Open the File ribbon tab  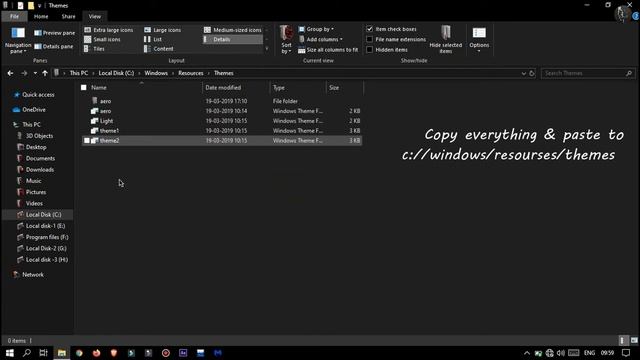point(14,16)
